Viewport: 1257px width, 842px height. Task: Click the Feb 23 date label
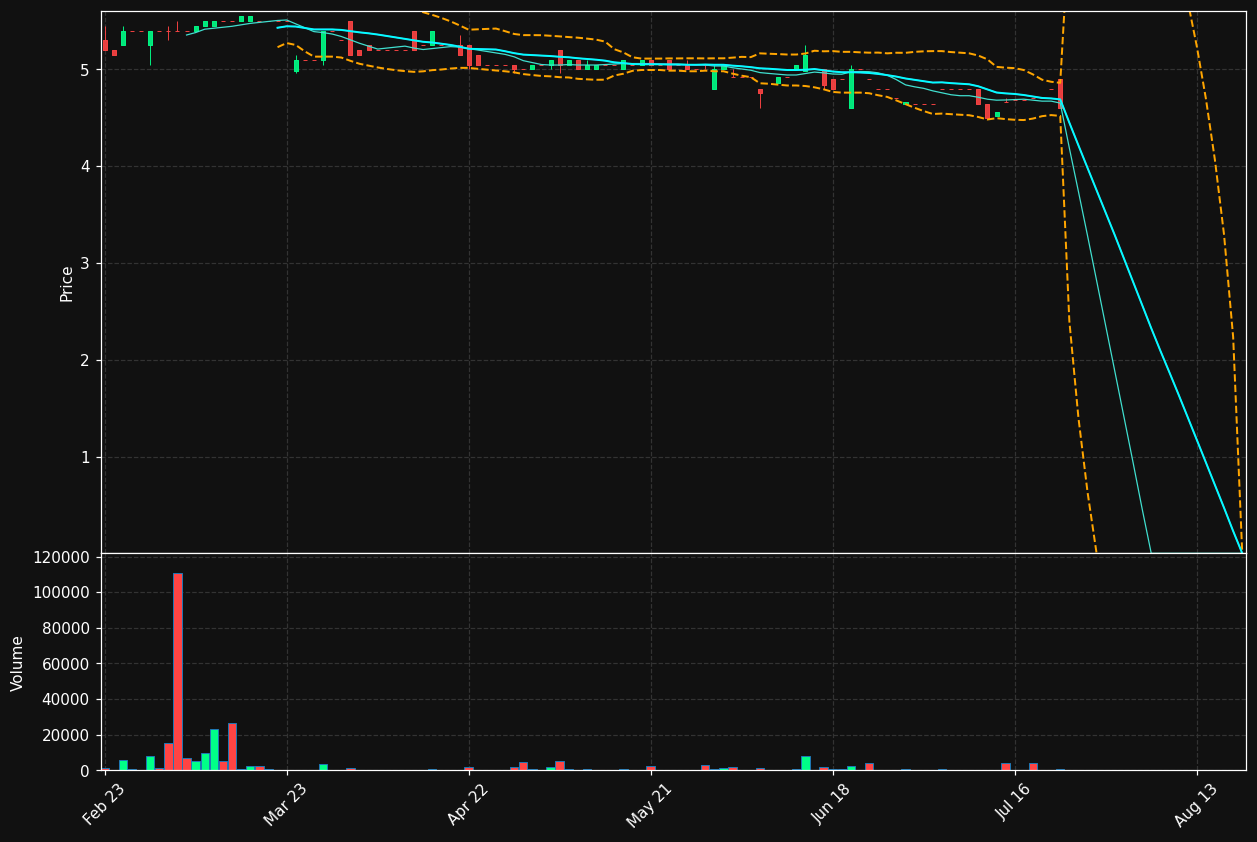(x=104, y=804)
